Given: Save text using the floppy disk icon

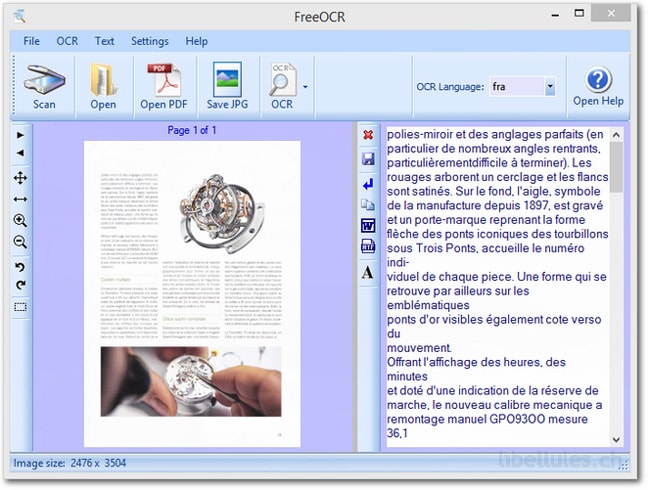Looking at the screenshot, I should 368,159.
